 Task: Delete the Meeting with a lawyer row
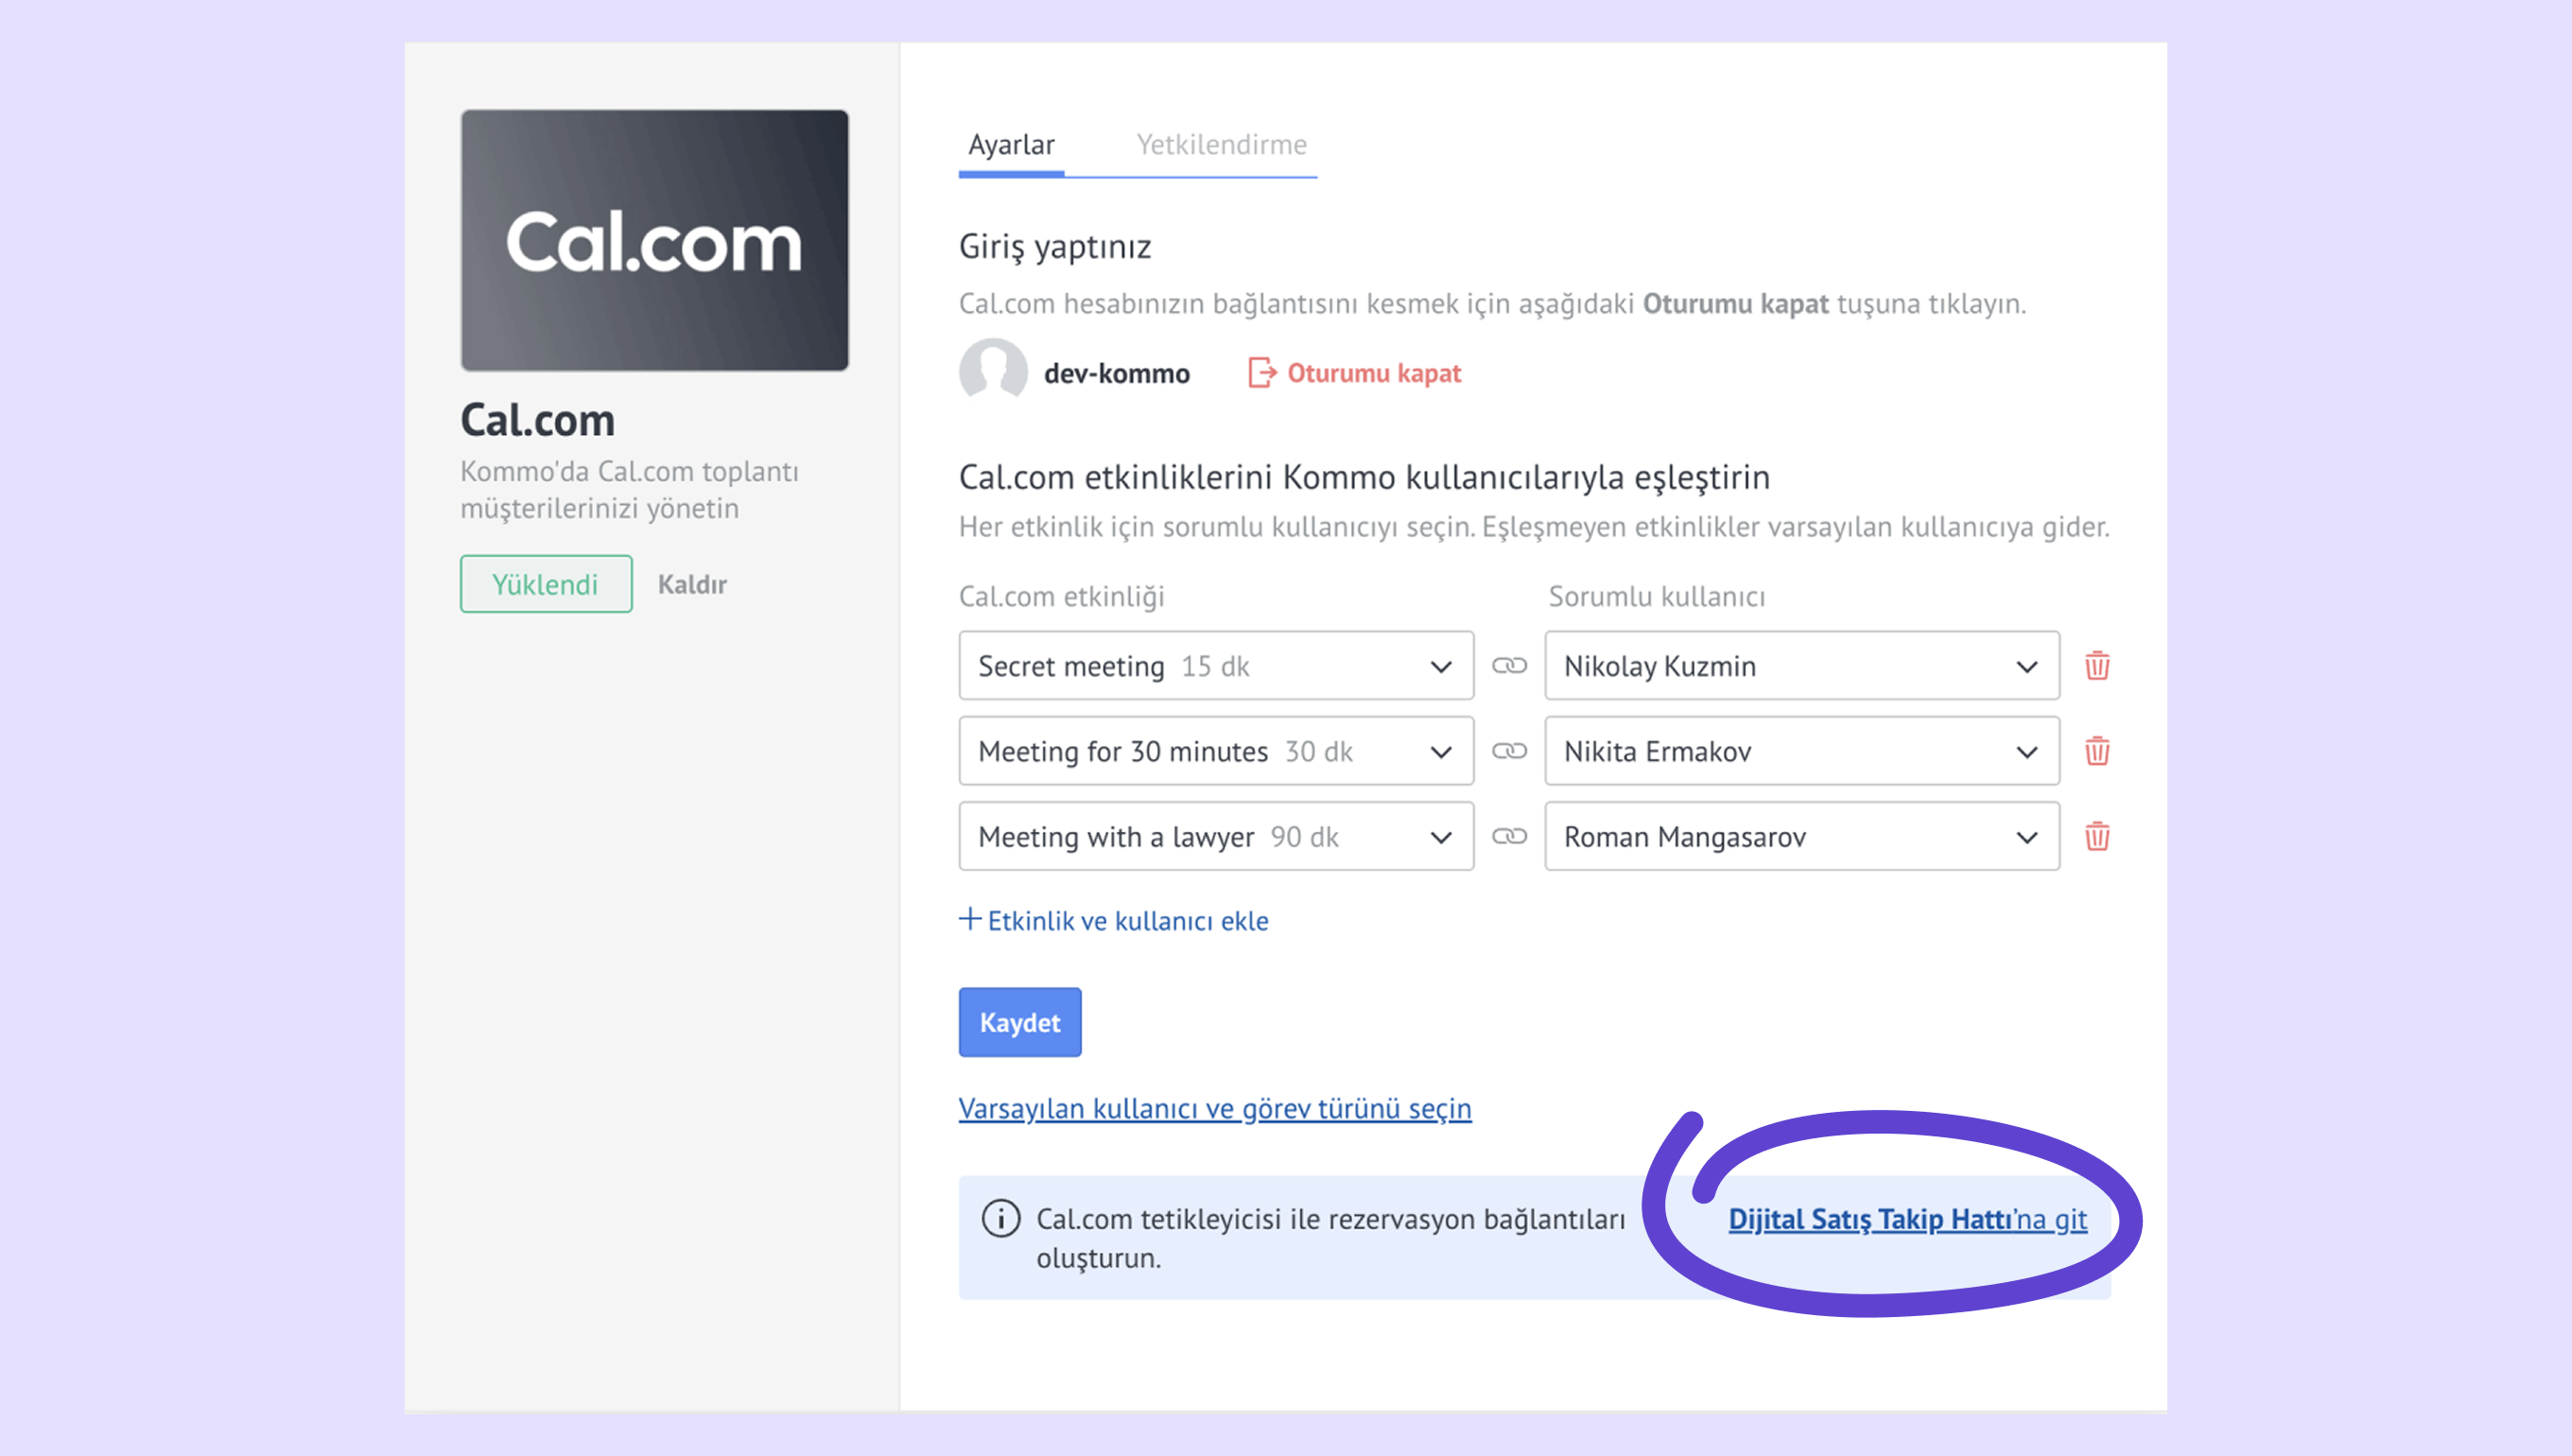pos(2097,836)
